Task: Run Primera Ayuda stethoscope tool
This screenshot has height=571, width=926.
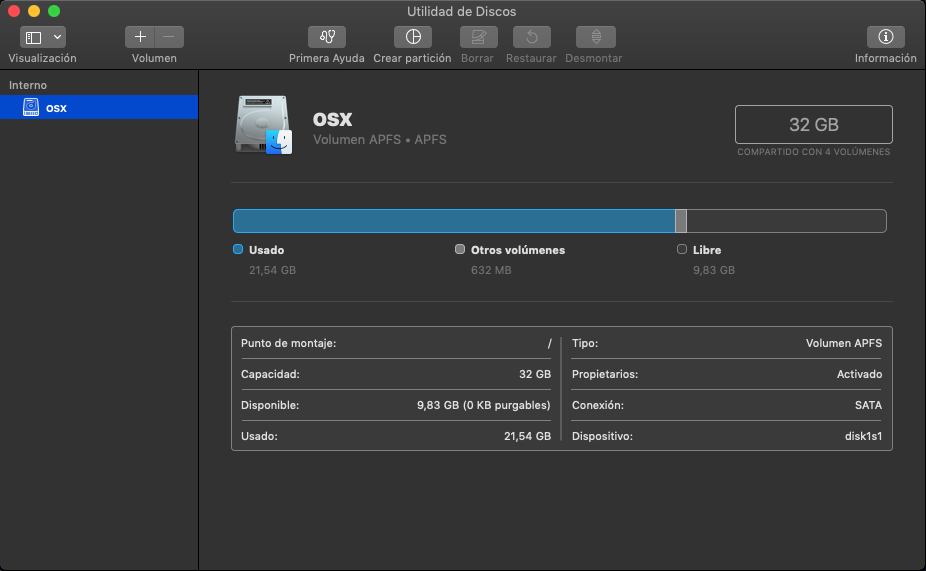Action: 327,37
